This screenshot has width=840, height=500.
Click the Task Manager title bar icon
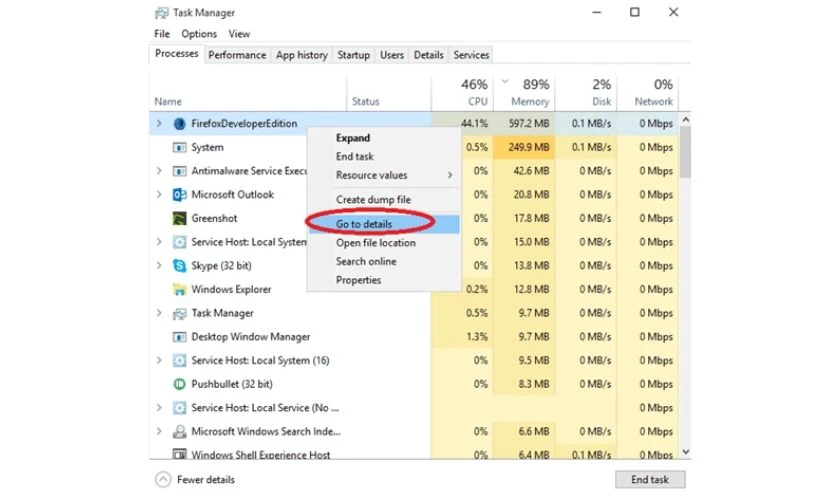click(161, 13)
